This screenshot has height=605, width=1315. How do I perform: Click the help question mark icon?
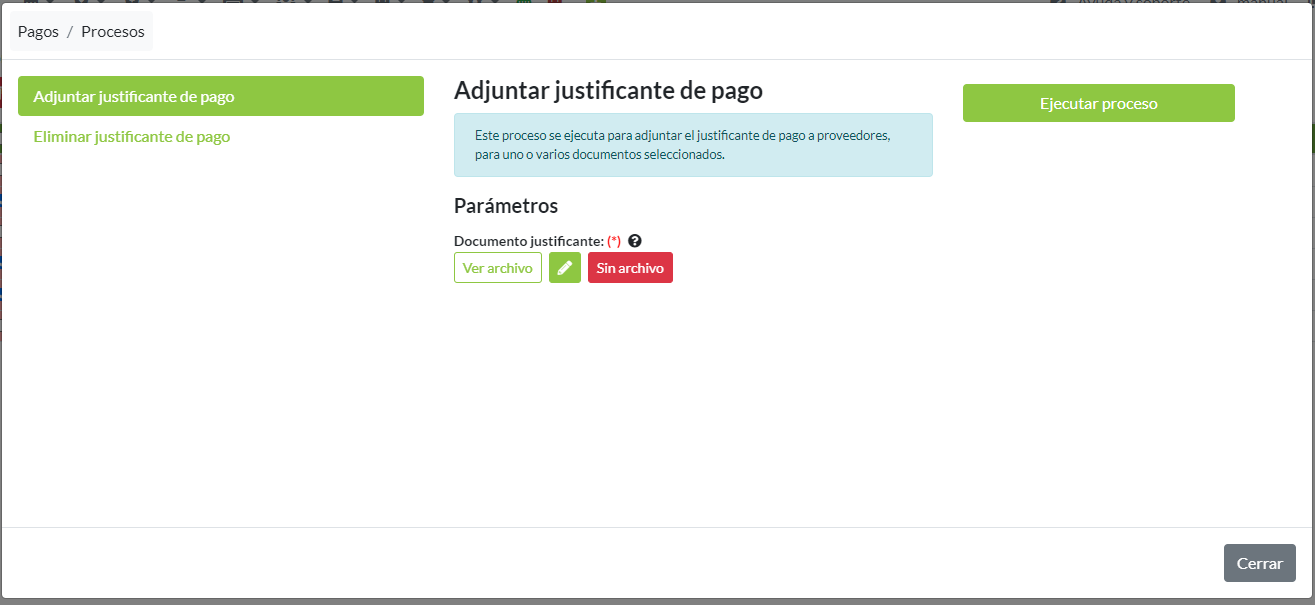tap(634, 241)
